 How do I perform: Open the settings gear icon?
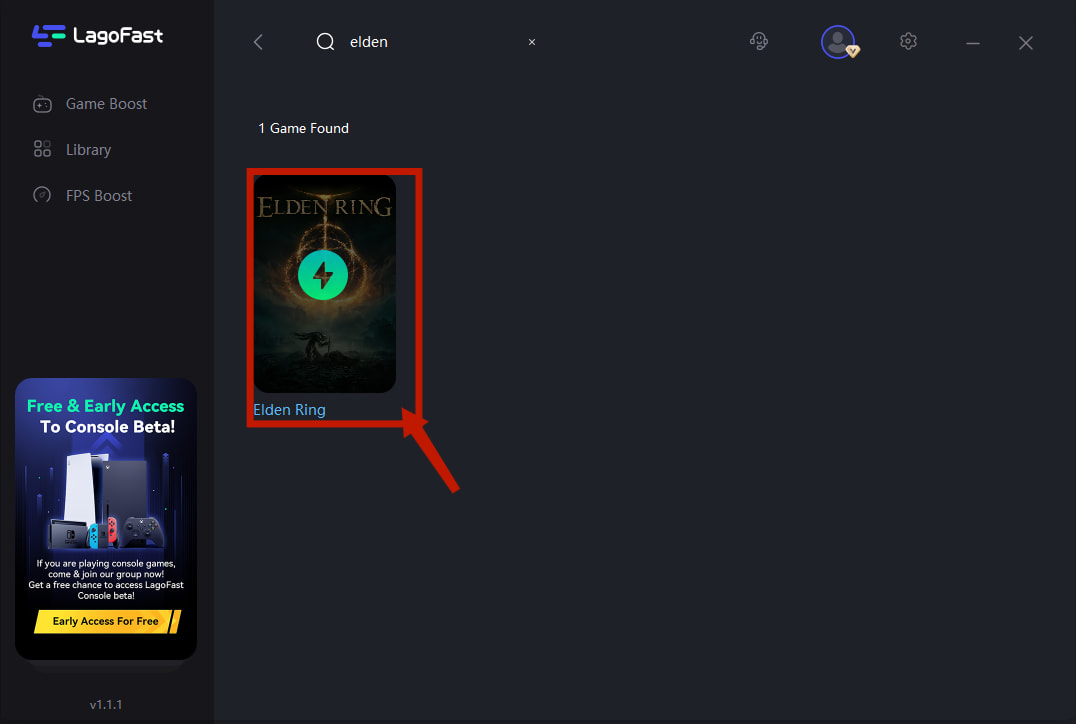coord(908,41)
